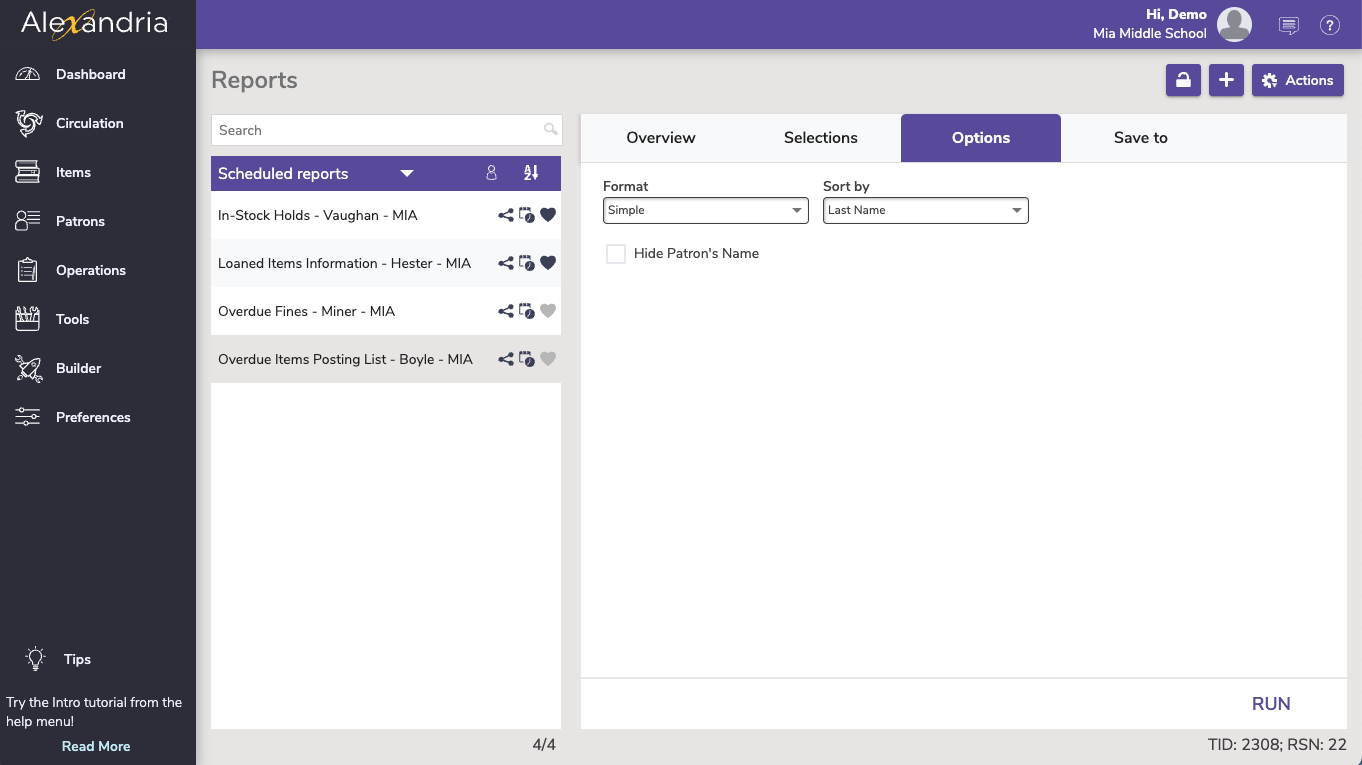Click the patron filter icon in list header
1362x765 pixels.
pyautogui.click(x=491, y=173)
